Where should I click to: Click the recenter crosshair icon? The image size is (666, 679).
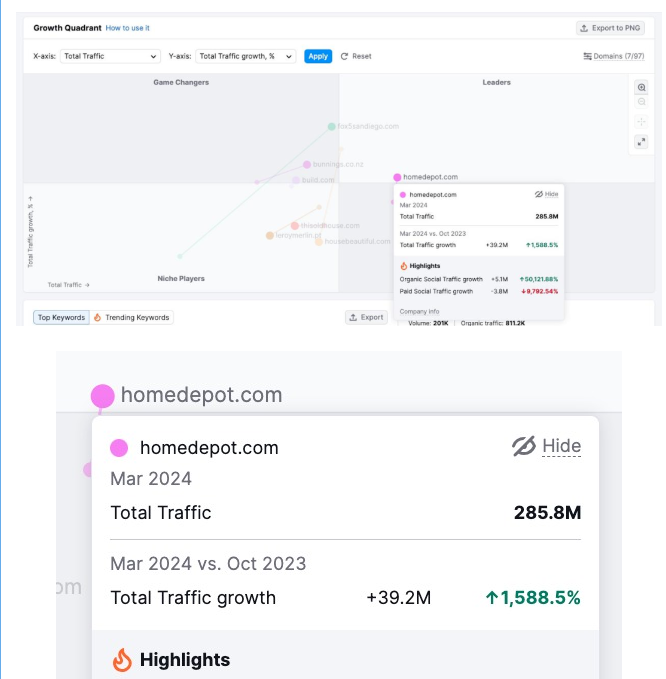[x=641, y=122]
